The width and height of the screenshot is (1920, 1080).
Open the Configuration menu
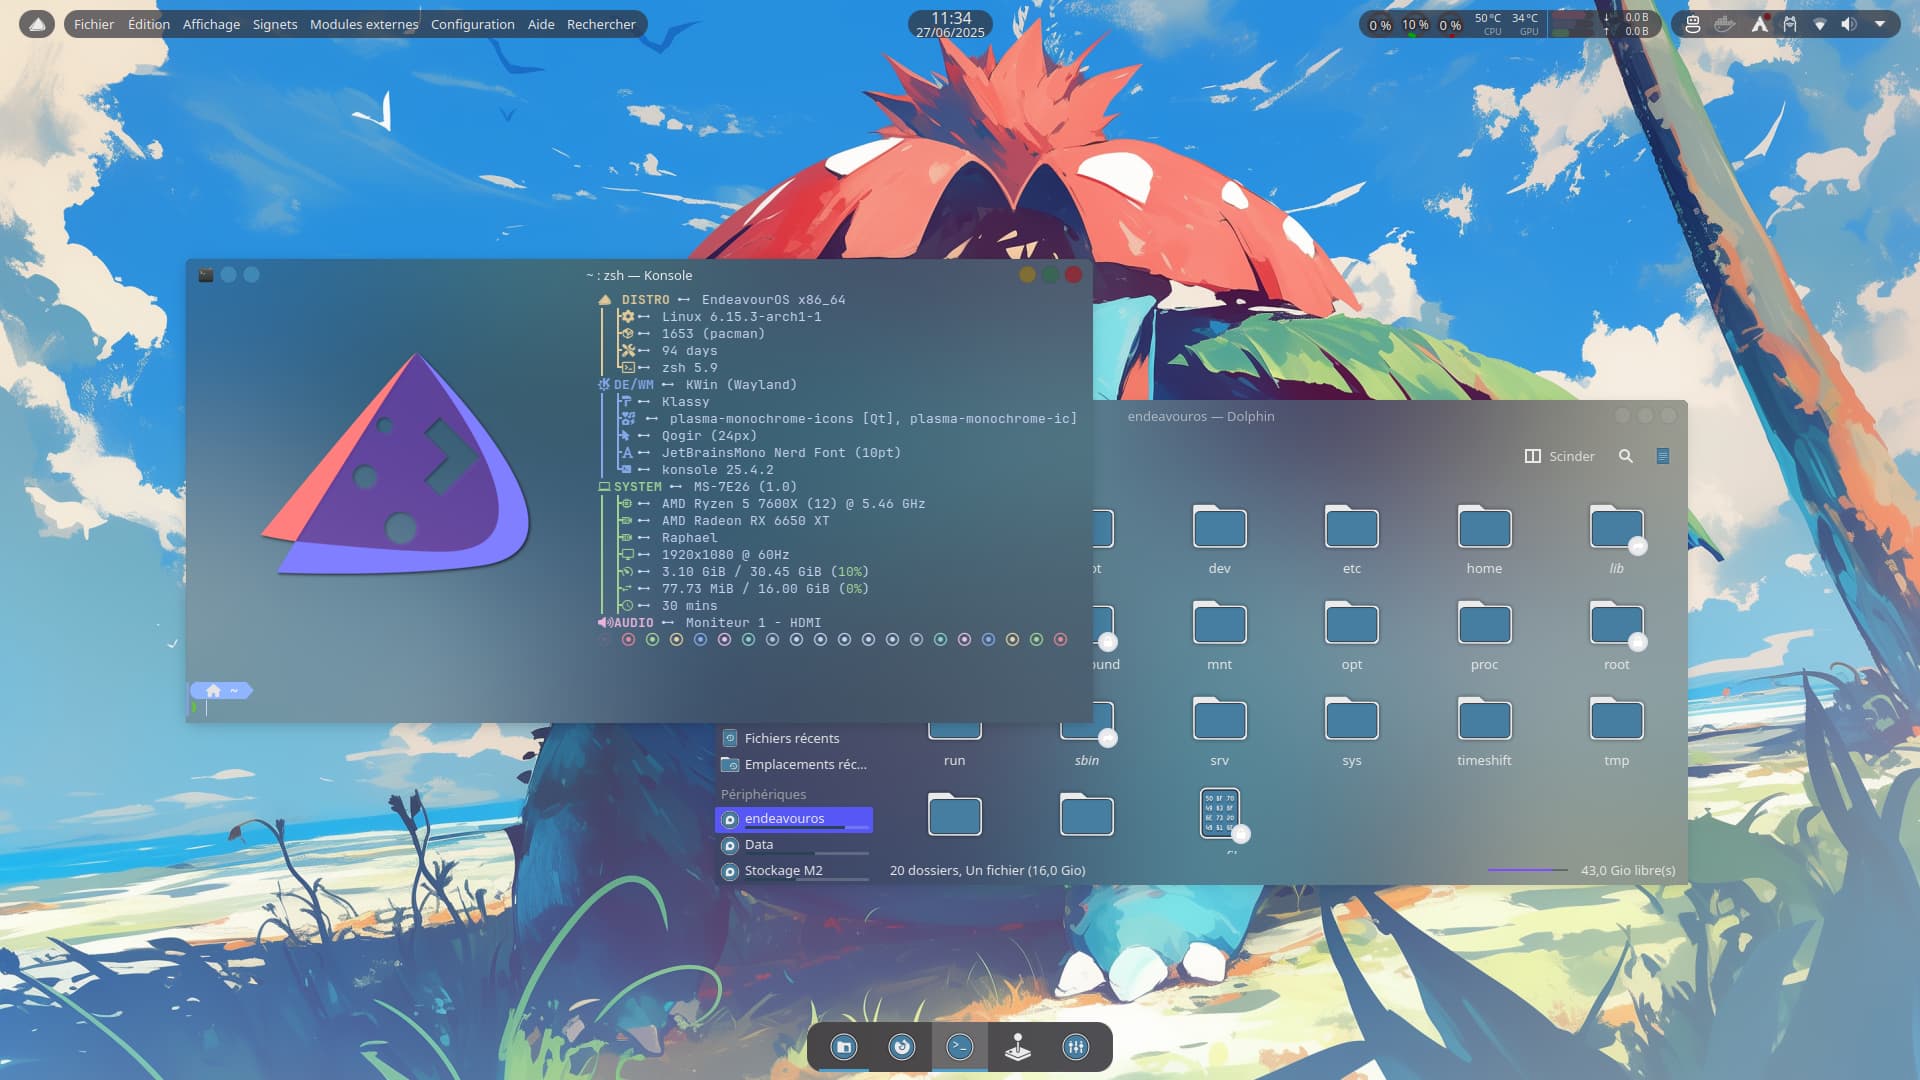[x=472, y=24]
